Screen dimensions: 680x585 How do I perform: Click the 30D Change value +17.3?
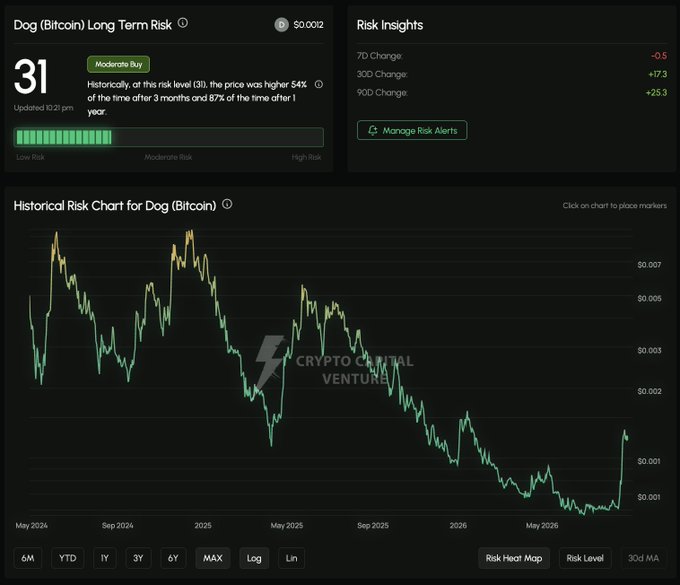657,74
